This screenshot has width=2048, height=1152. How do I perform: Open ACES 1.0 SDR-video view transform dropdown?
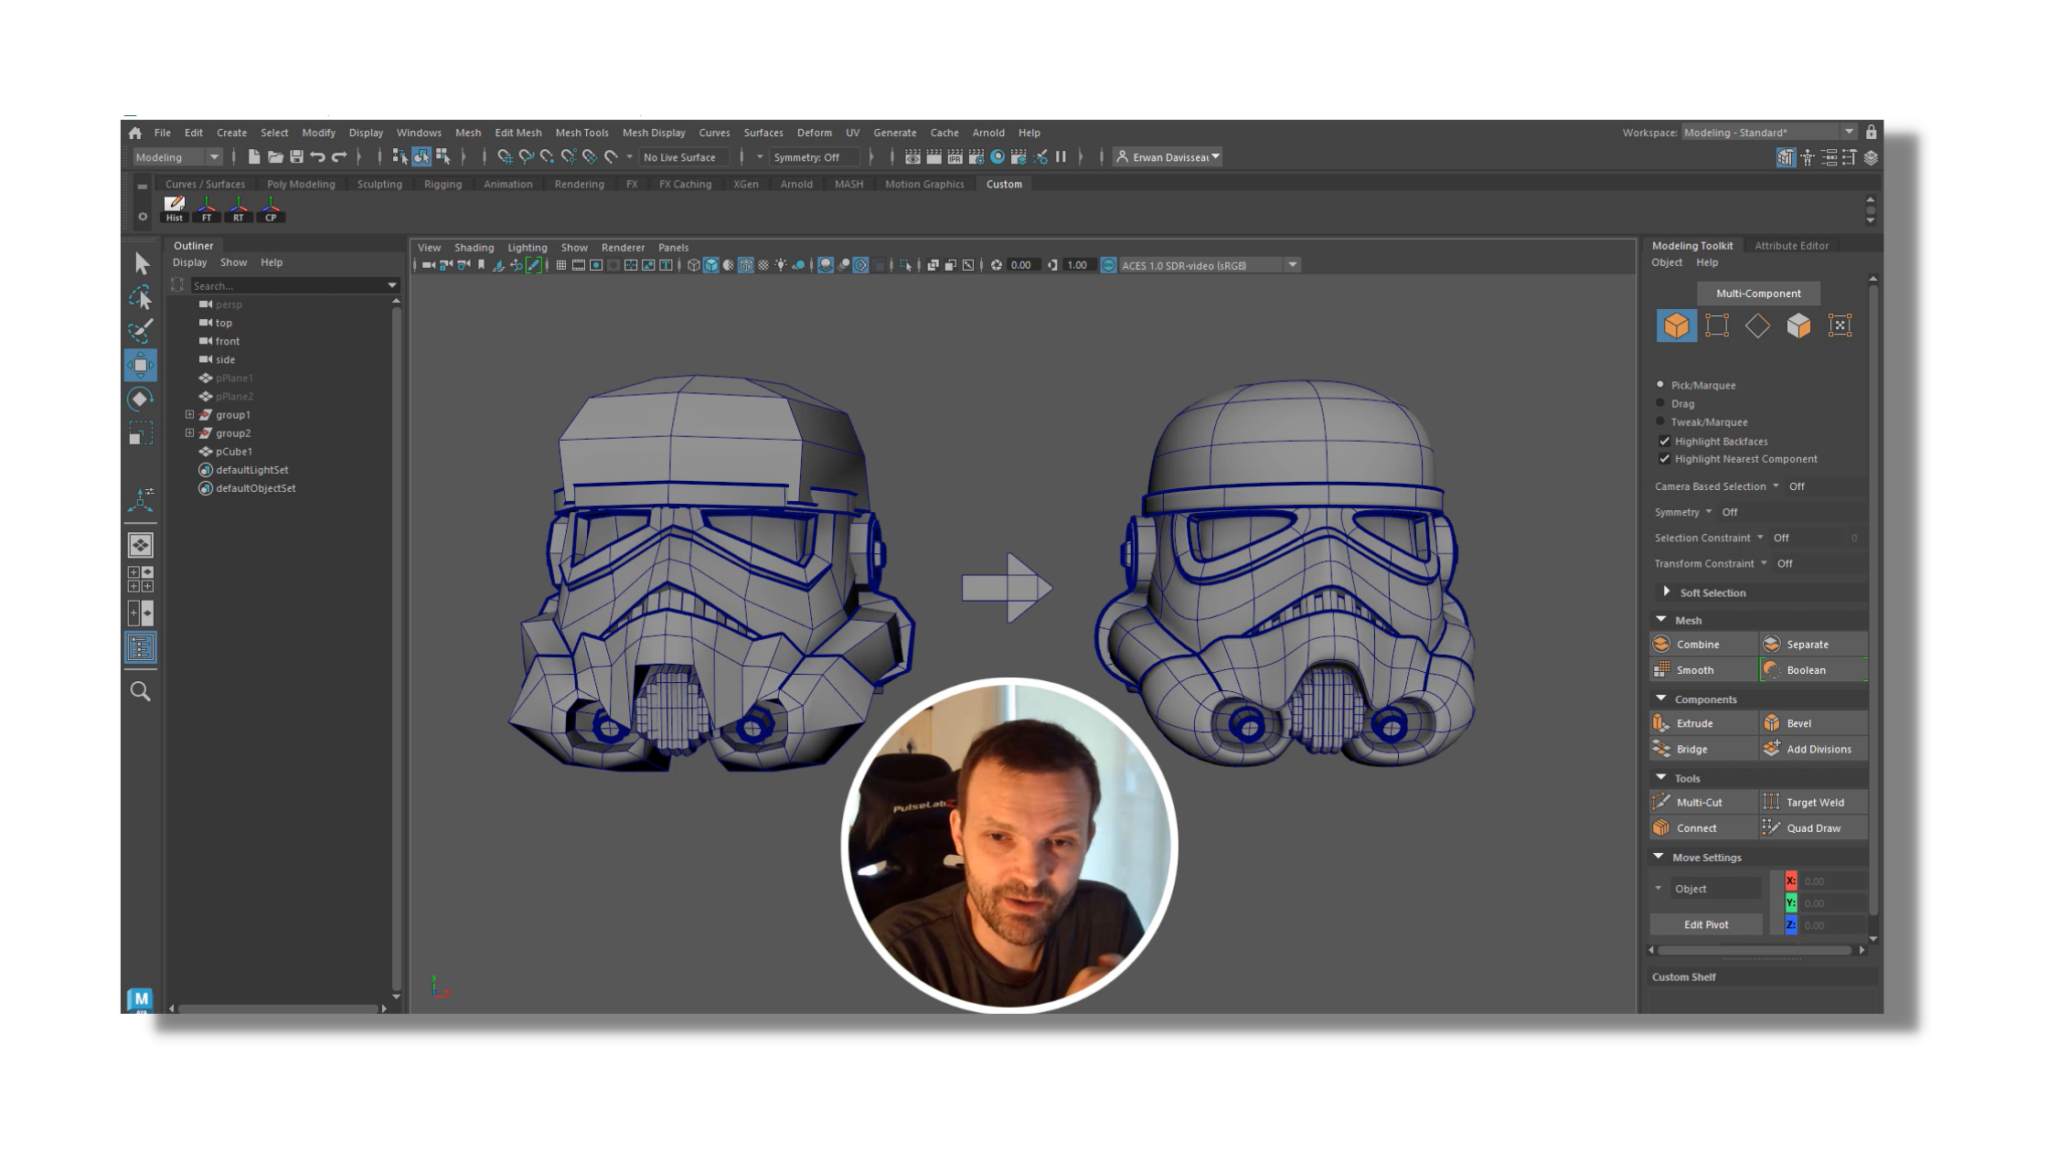coord(1208,265)
